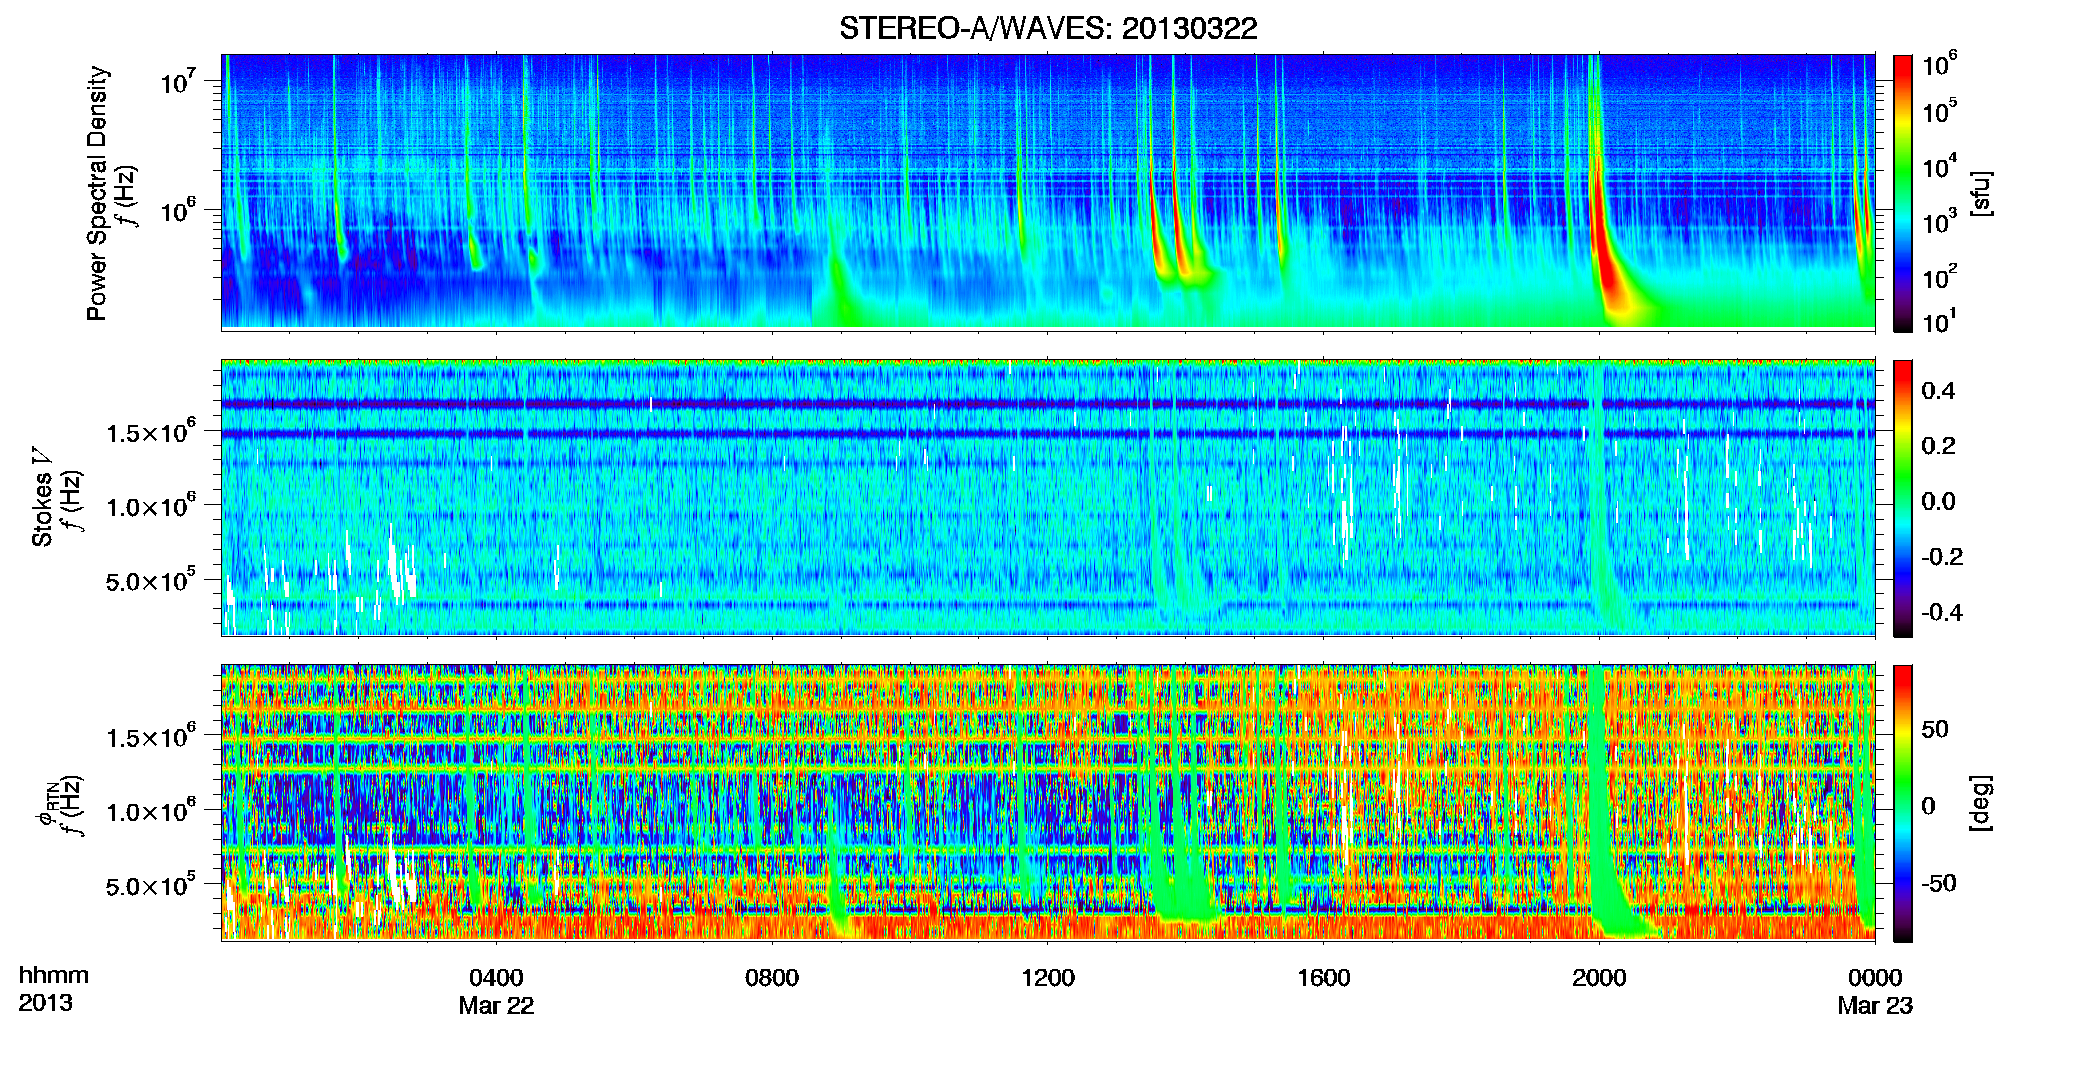Click the 10^7 frequency tick label
Image resolution: width=2096 pixels, height=1080 pixels.
click(177, 82)
